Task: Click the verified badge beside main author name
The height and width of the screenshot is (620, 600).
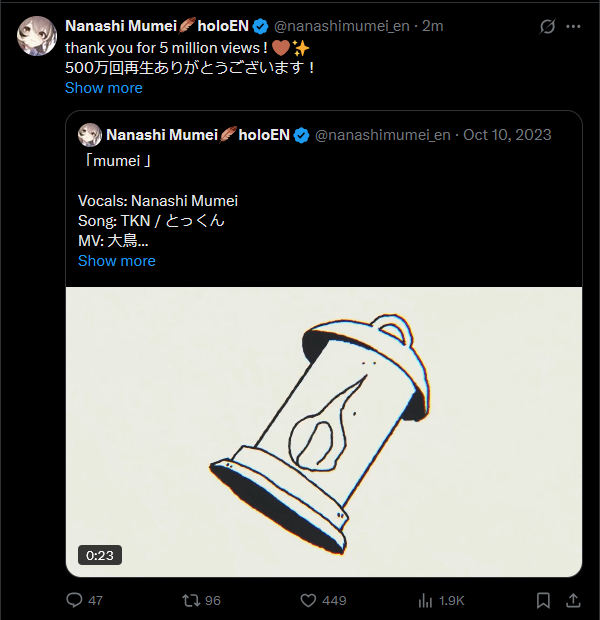Action: pos(259,26)
